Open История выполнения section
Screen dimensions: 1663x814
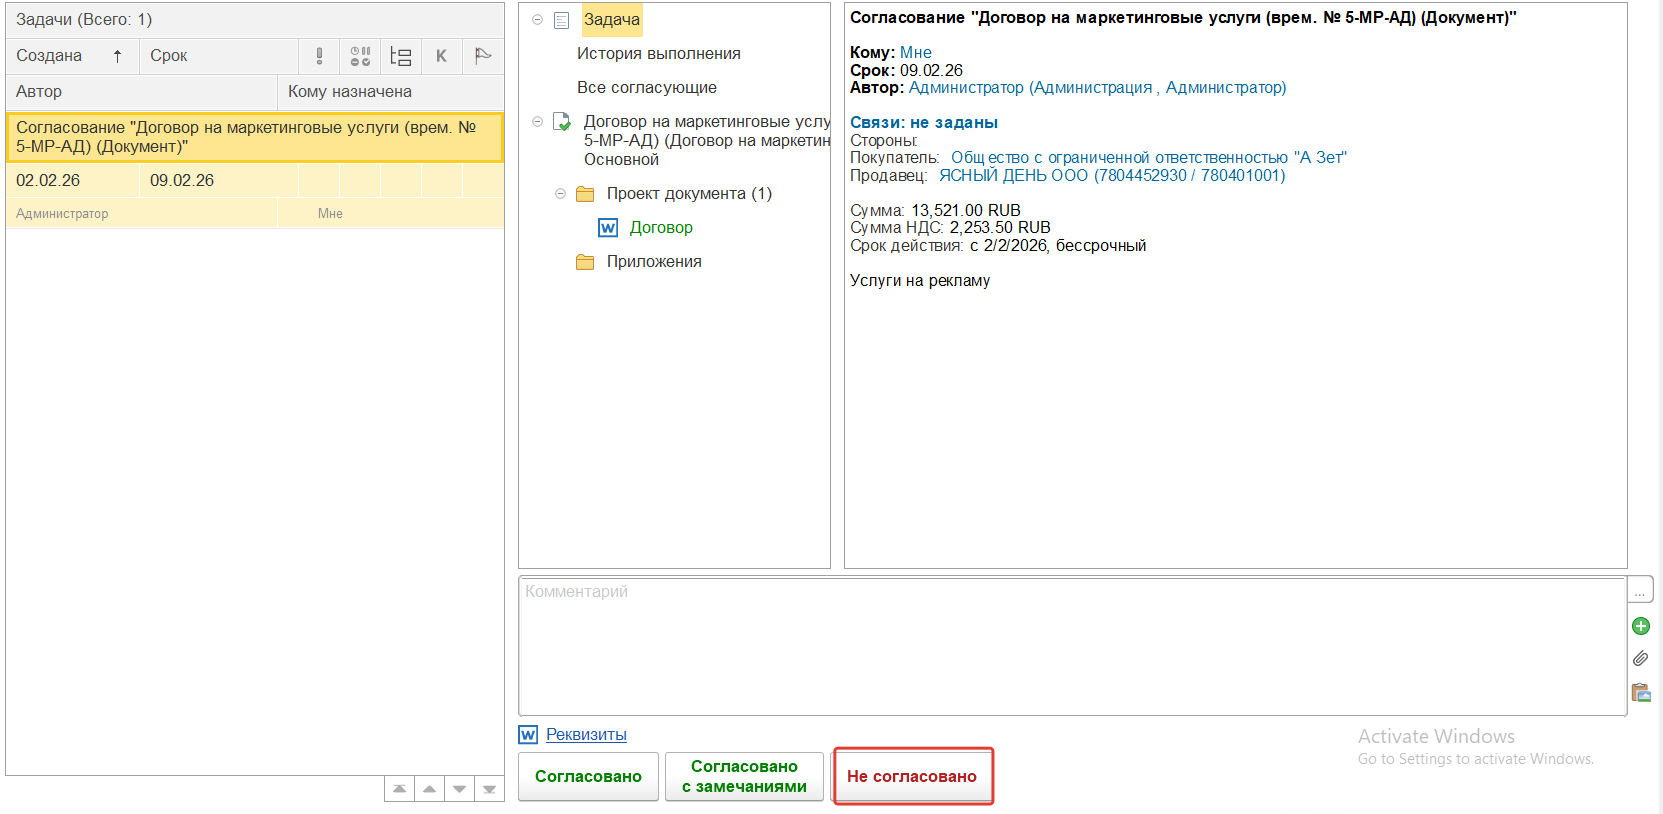(x=658, y=54)
